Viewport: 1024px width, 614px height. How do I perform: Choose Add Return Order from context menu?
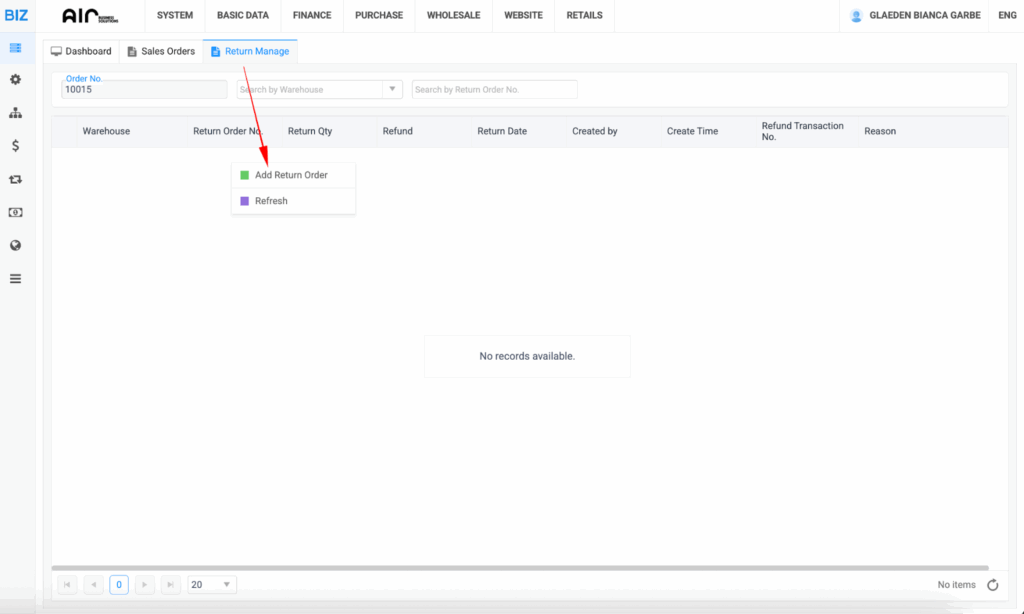coord(291,175)
